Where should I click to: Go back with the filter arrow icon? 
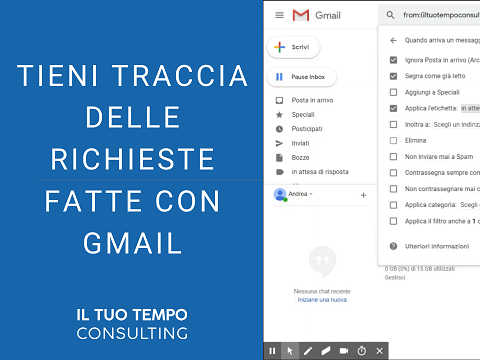393,40
